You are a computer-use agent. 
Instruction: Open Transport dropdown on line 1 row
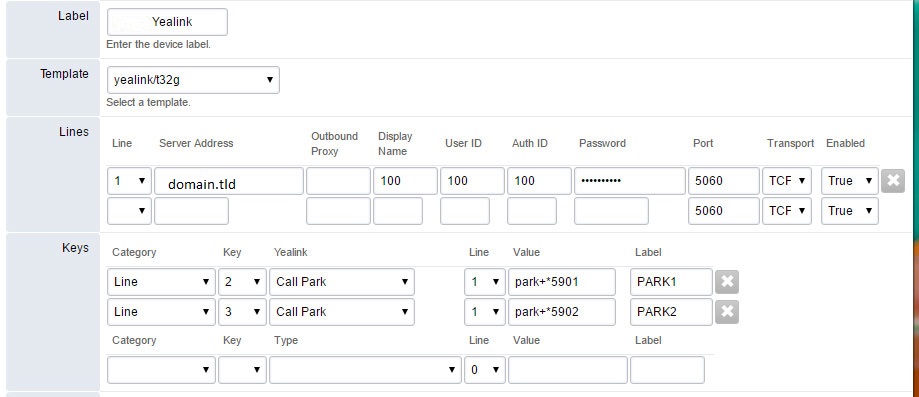[787, 181]
